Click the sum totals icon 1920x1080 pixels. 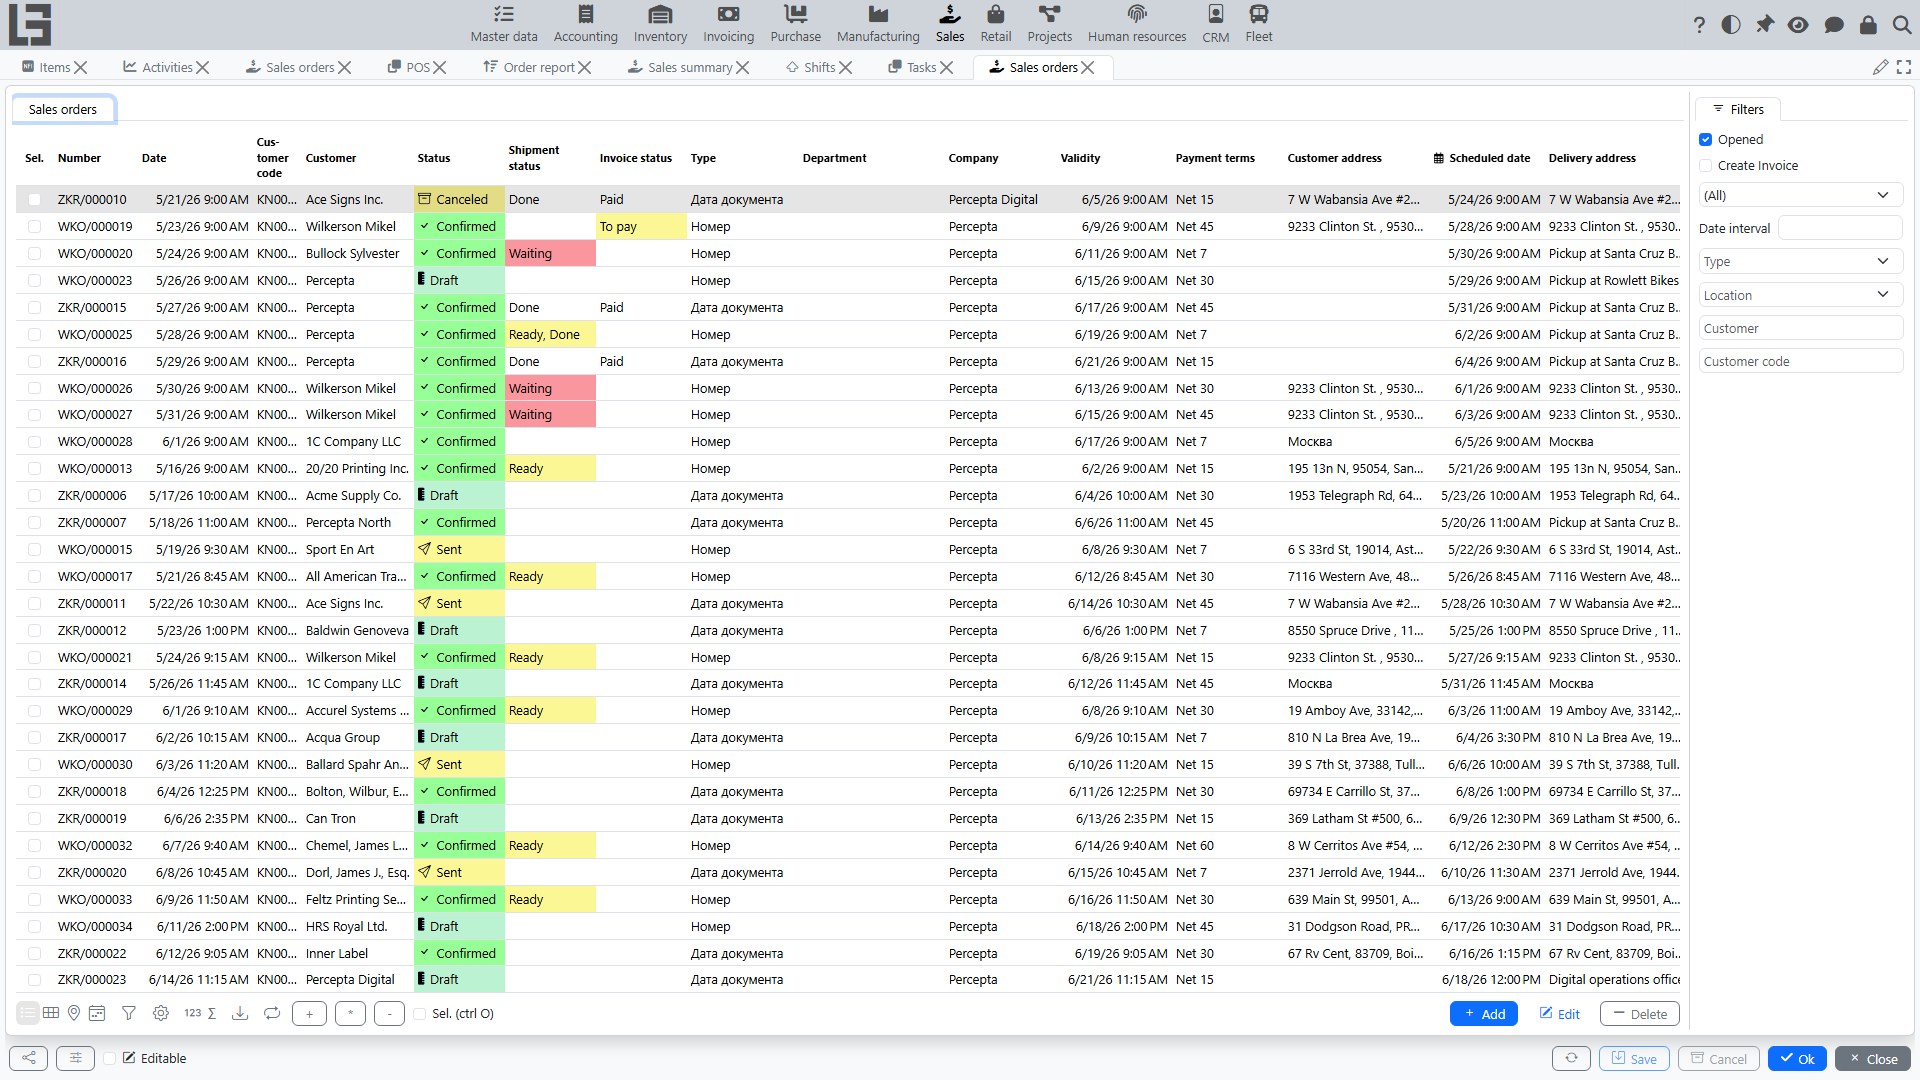(x=212, y=1013)
